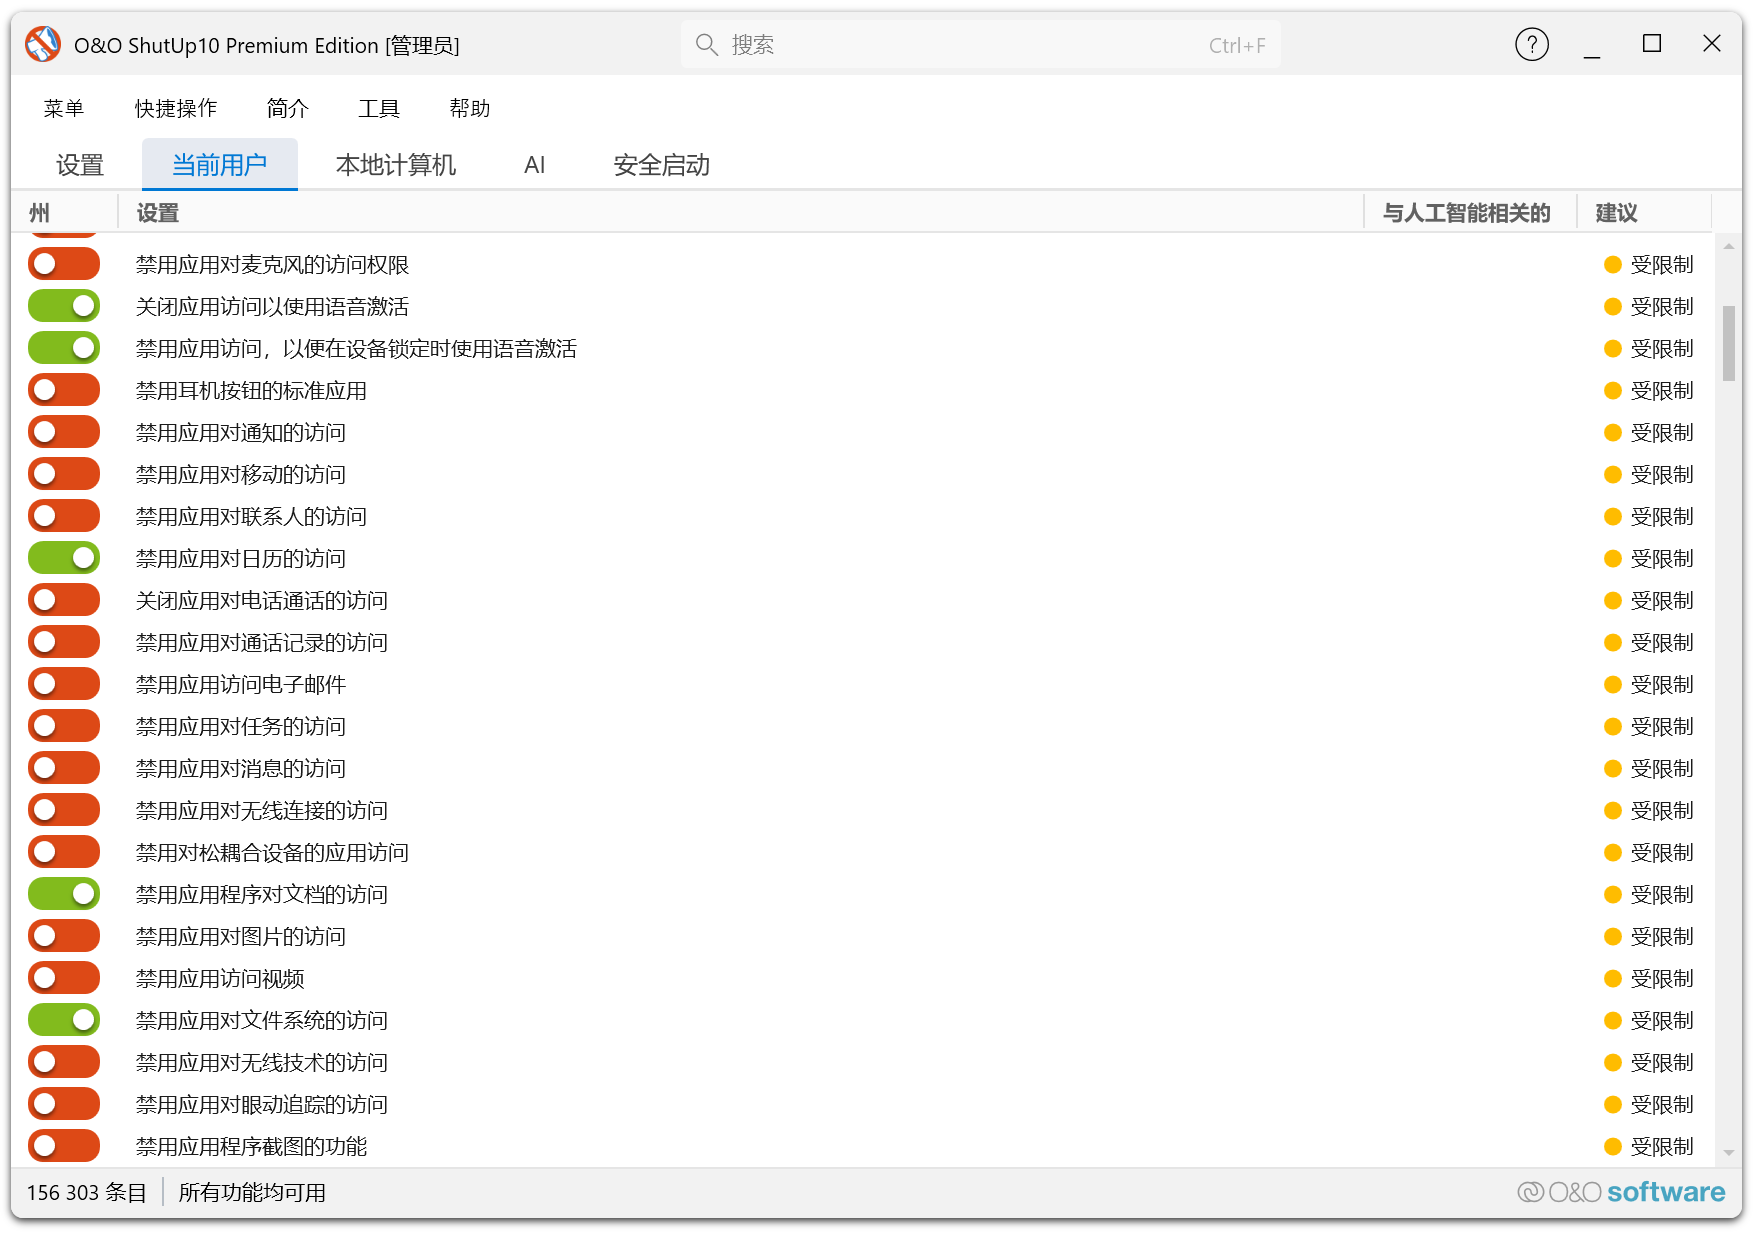The height and width of the screenshot is (1233, 1755).
Task: Click the 搜索 search field
Action: coord(981,45)
